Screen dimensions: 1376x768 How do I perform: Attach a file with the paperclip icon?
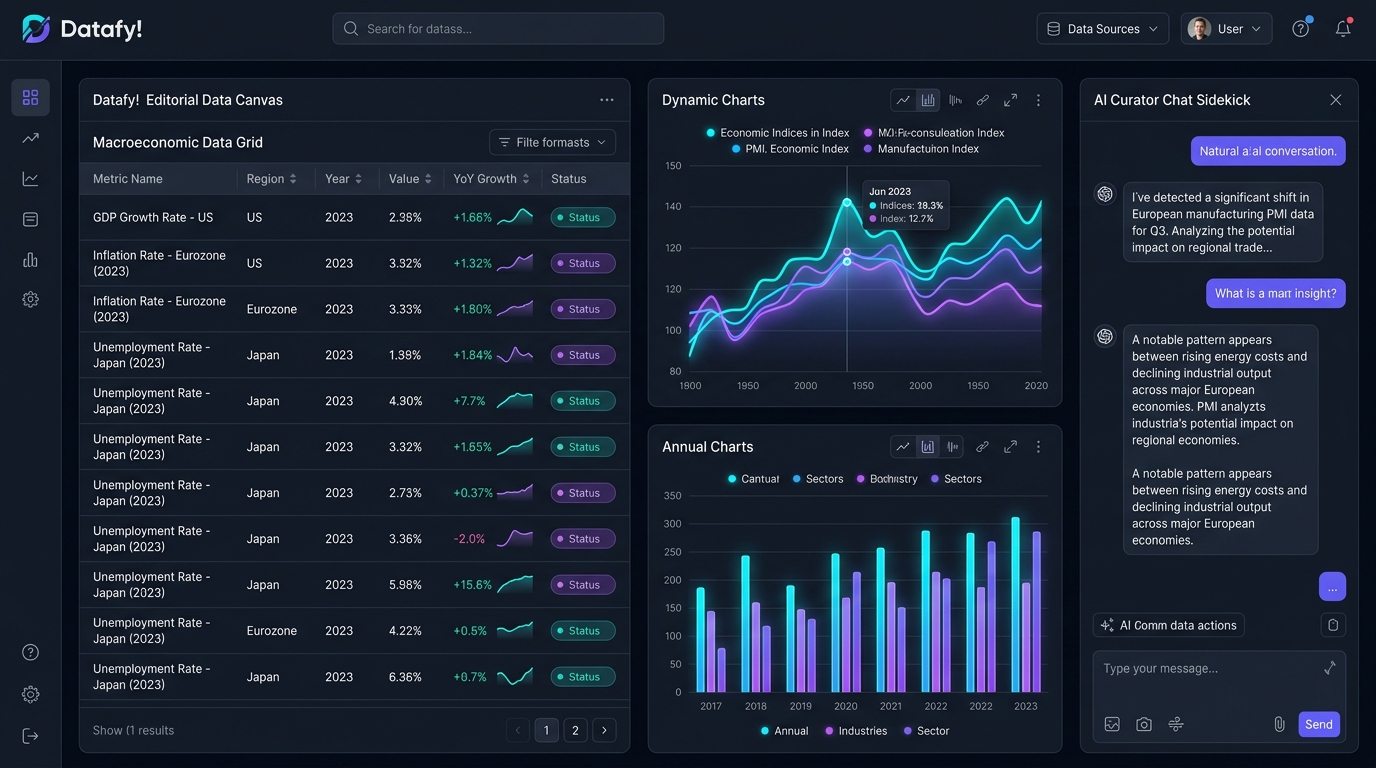[x=1279, y=724]
